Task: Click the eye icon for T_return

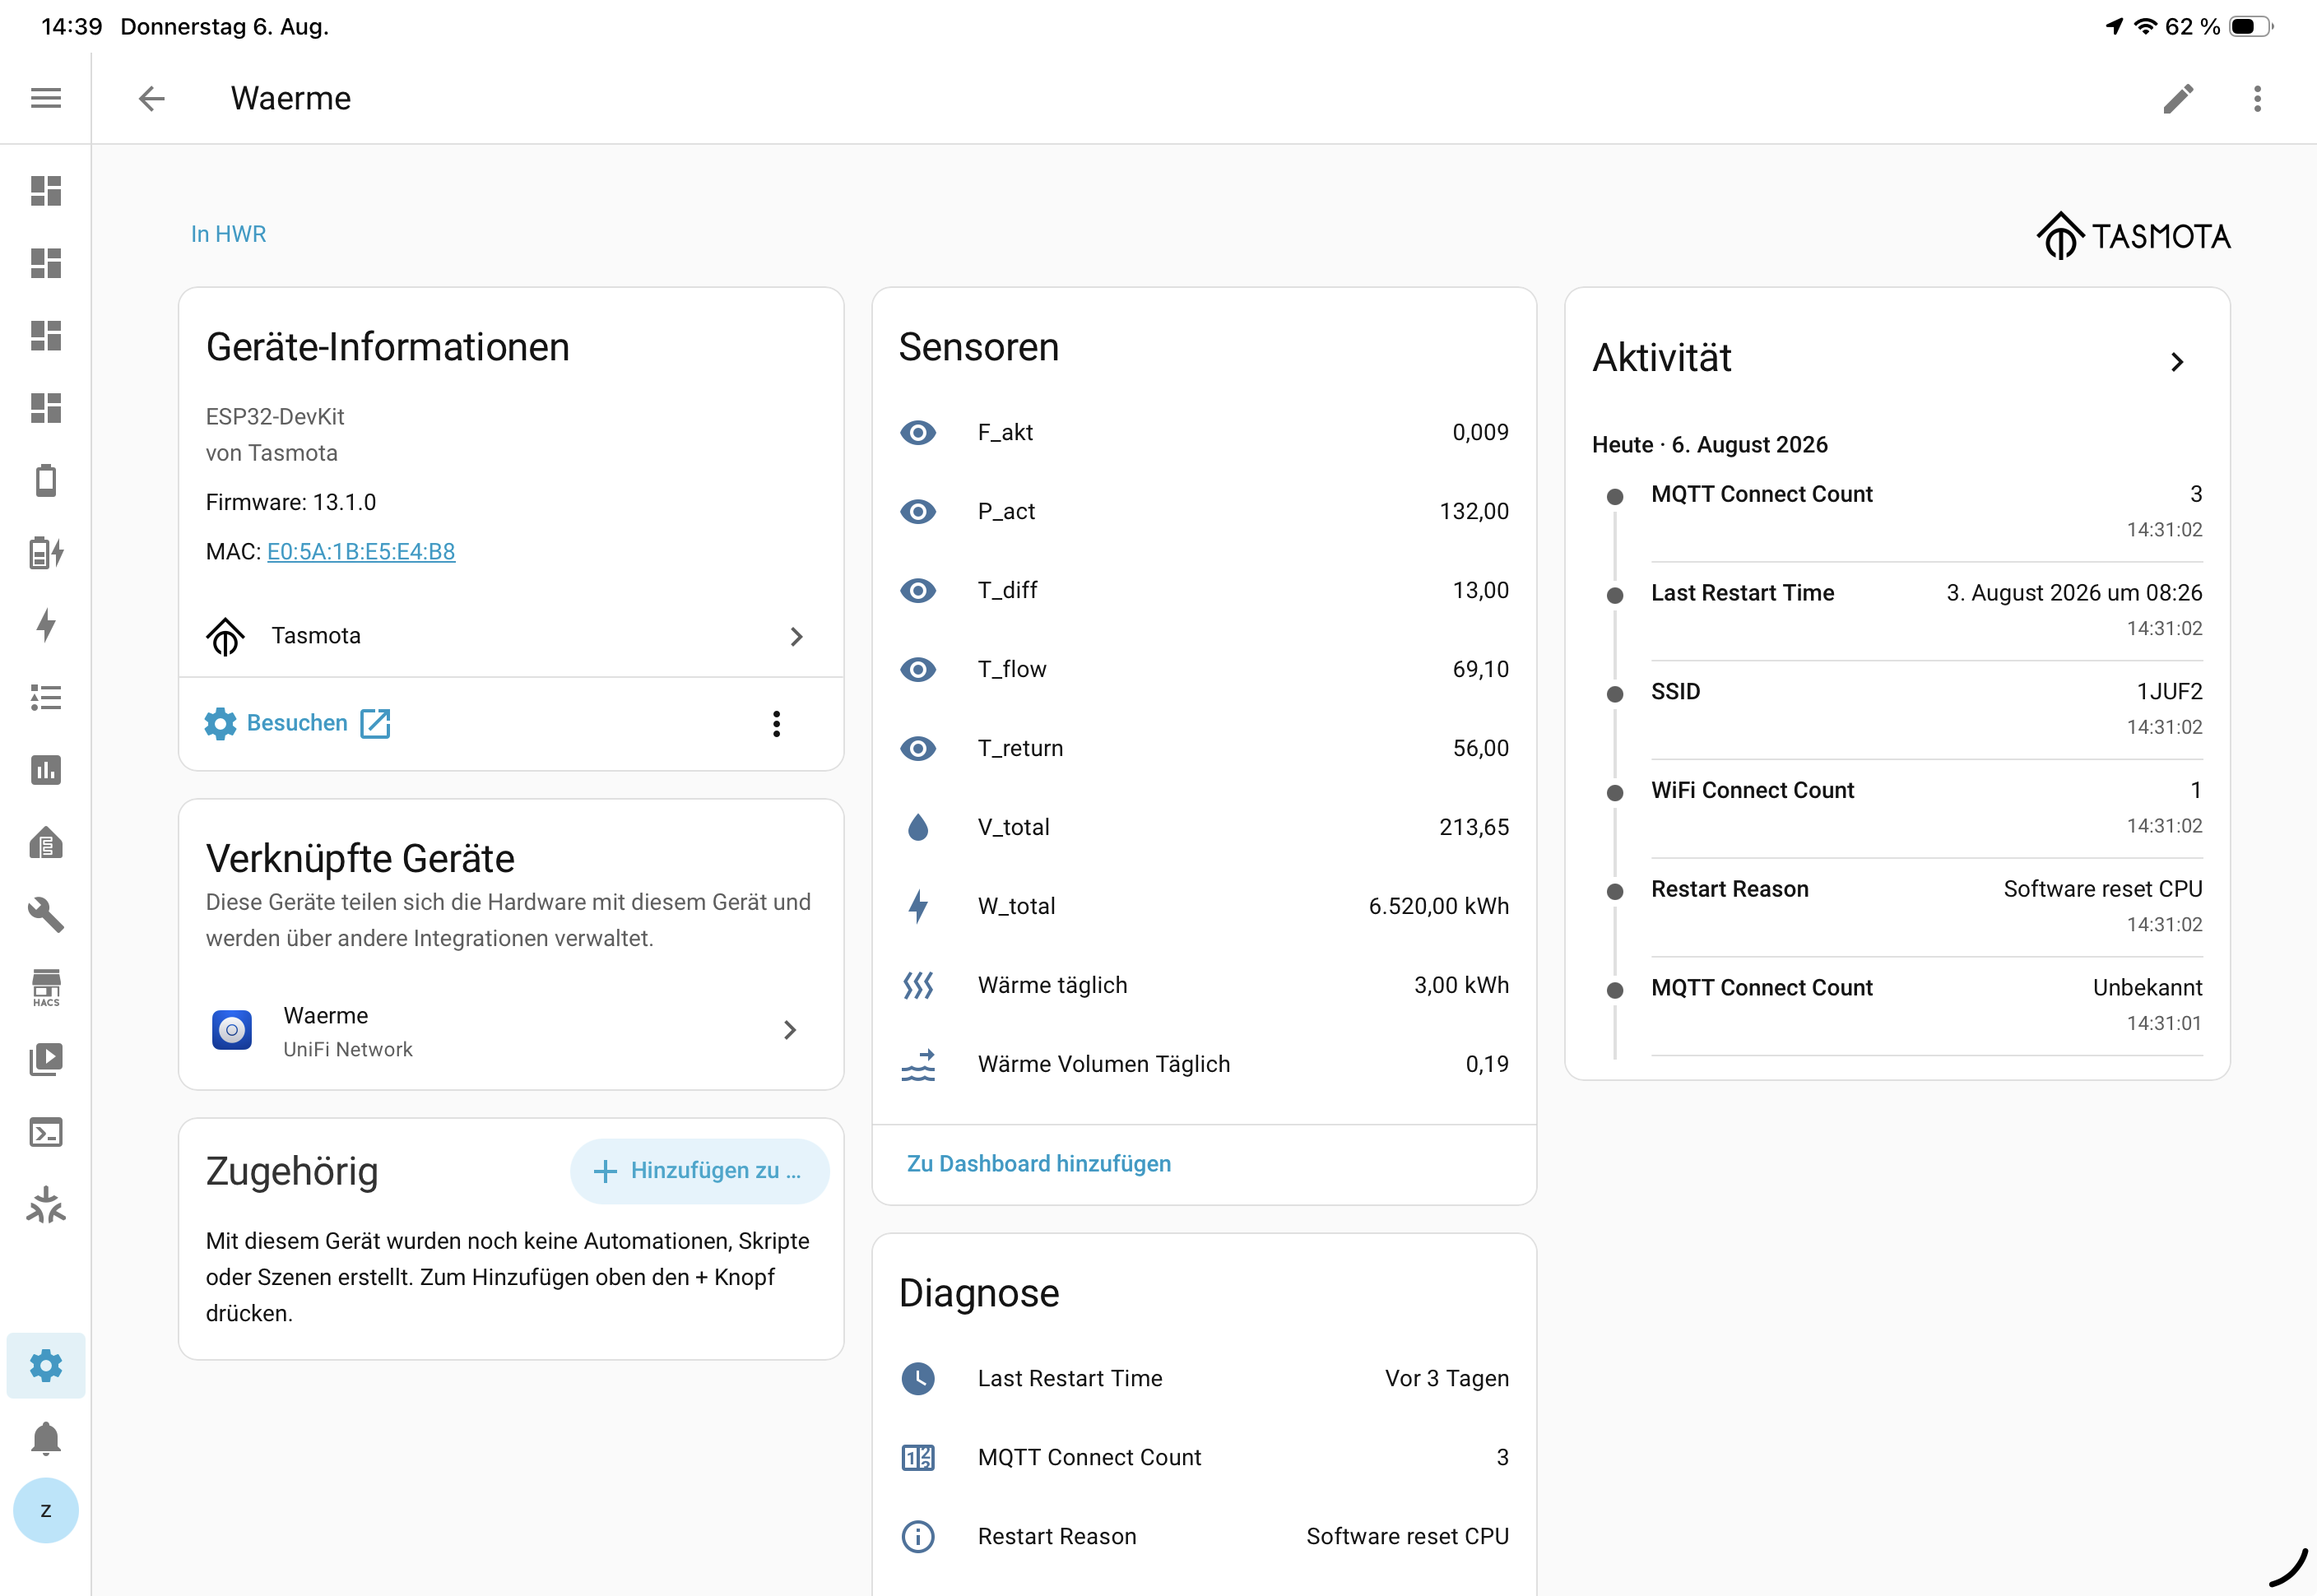Action: click(917, 748)
